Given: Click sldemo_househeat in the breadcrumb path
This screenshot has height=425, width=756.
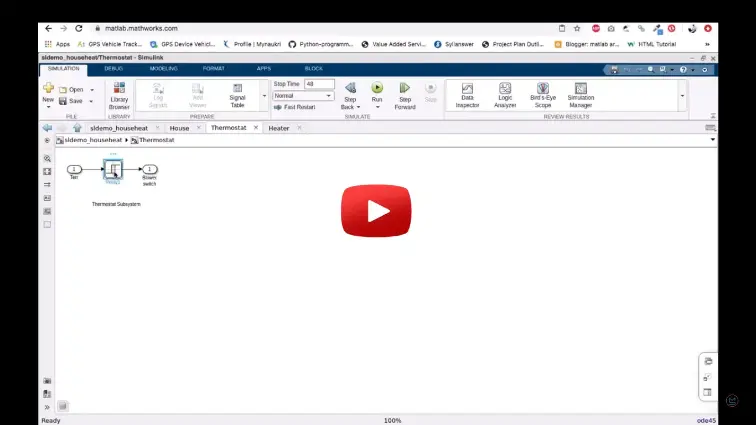Looking at the screenshot, I should [x=92, y=140].
